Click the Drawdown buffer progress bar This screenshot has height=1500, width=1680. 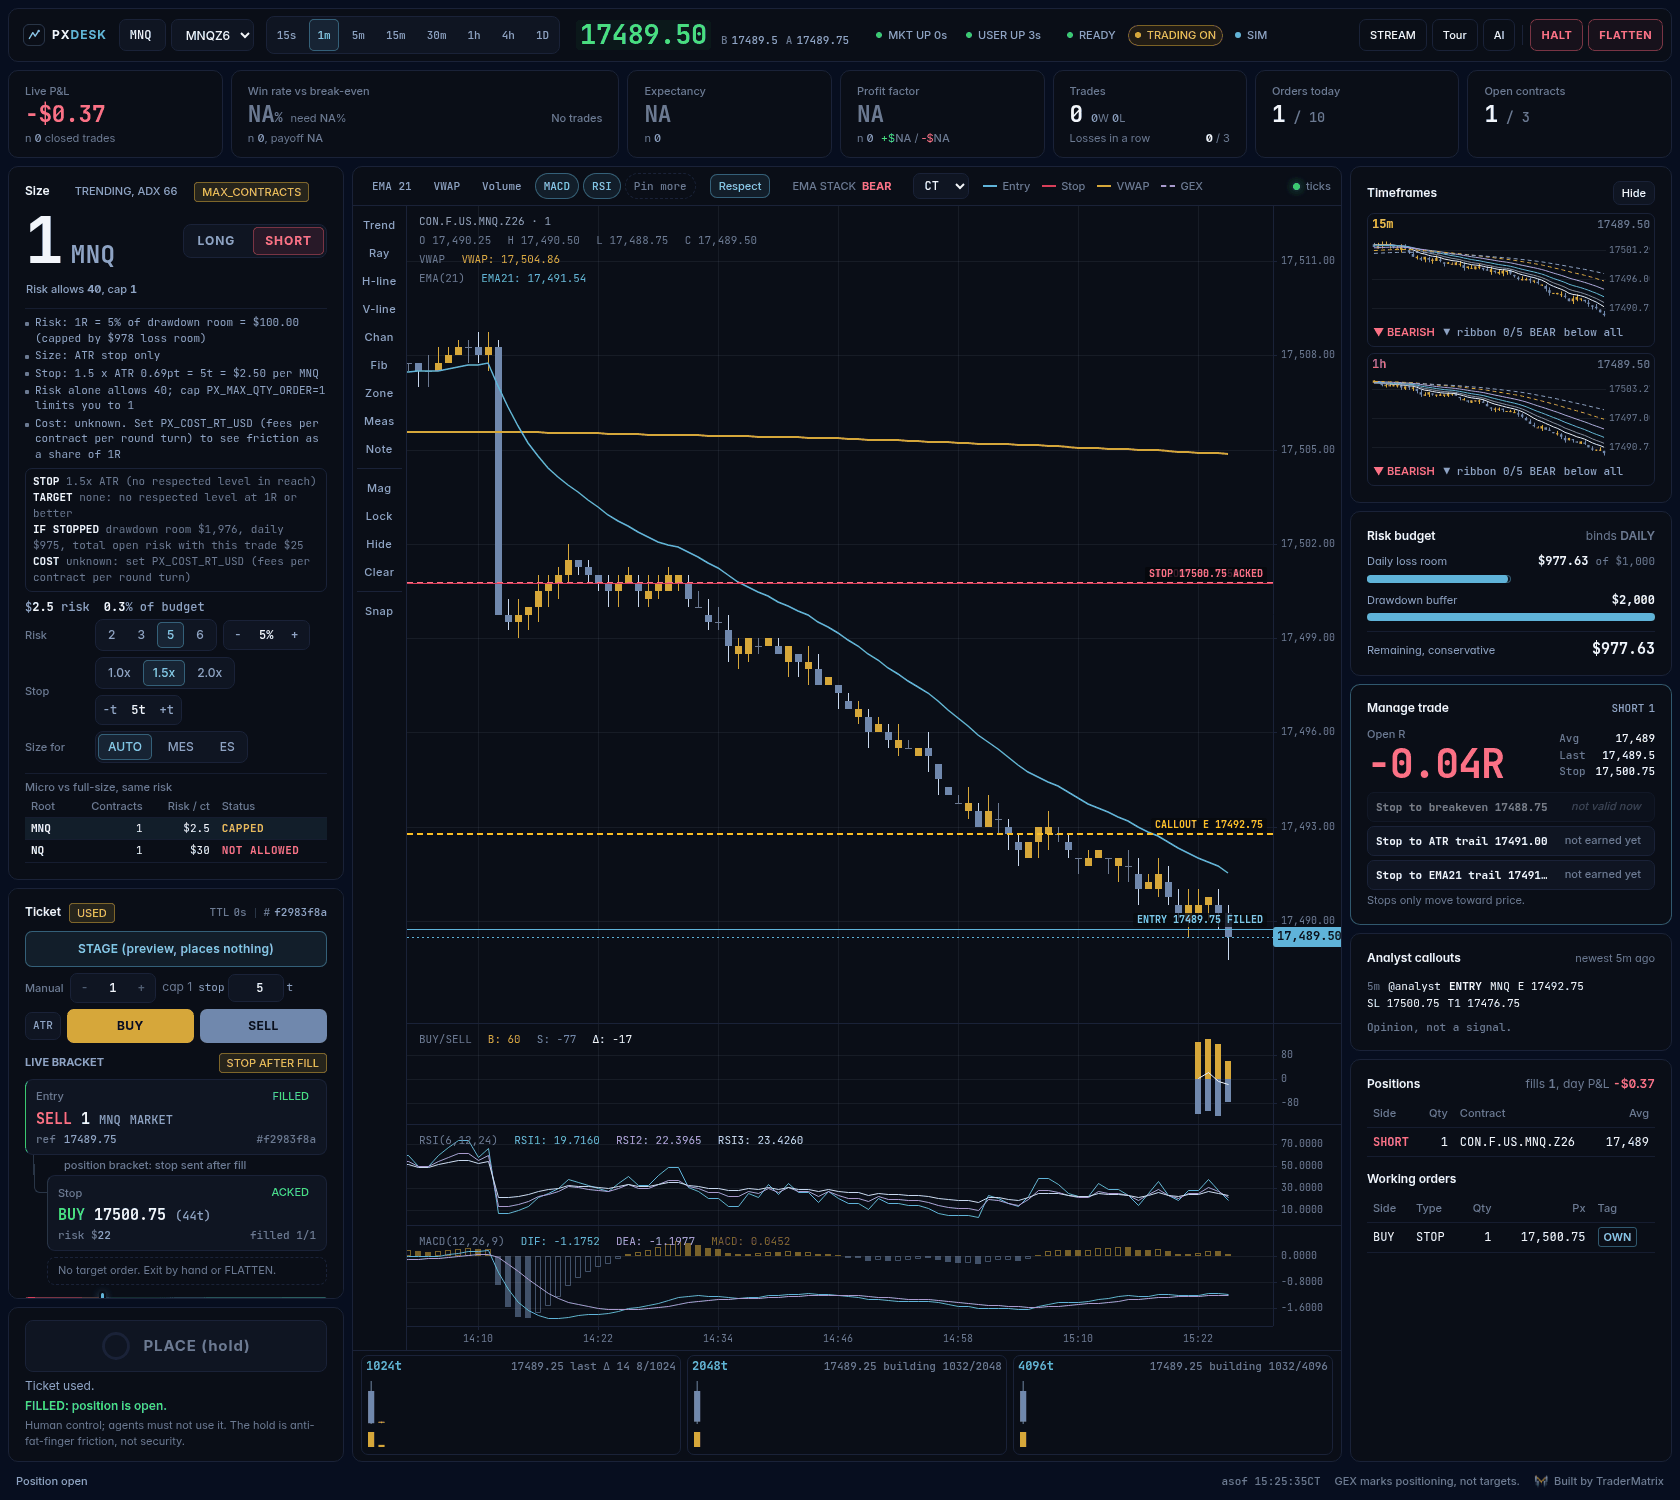[x=1511, y=617]
